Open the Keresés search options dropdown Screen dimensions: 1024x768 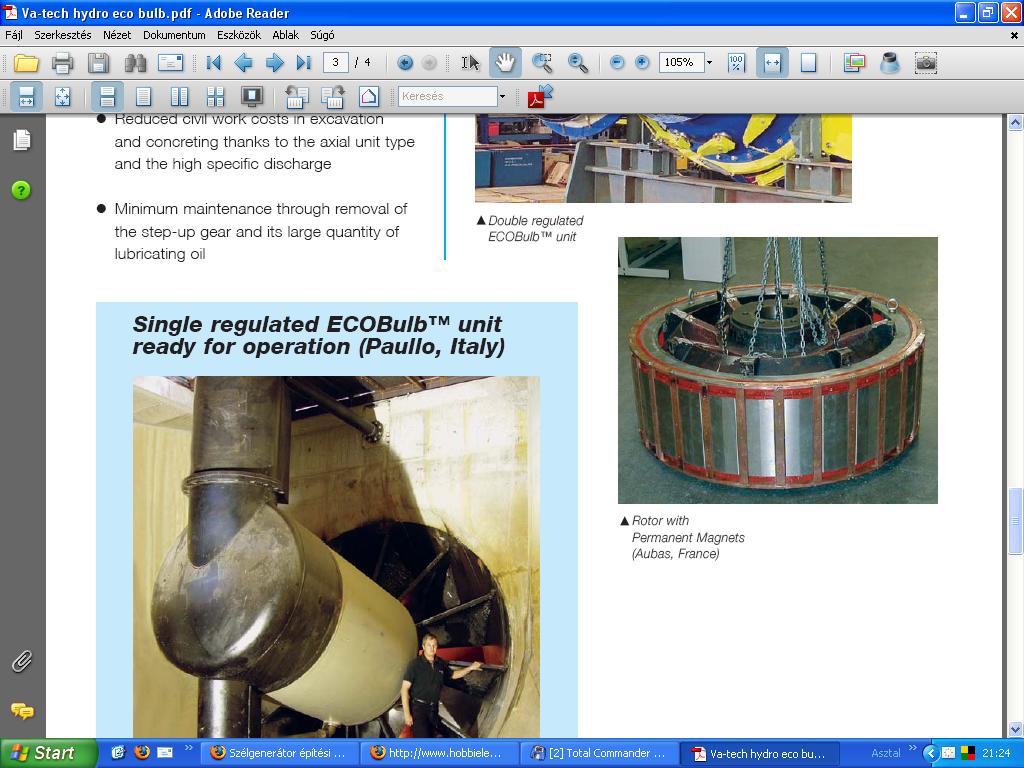[502, 96]
